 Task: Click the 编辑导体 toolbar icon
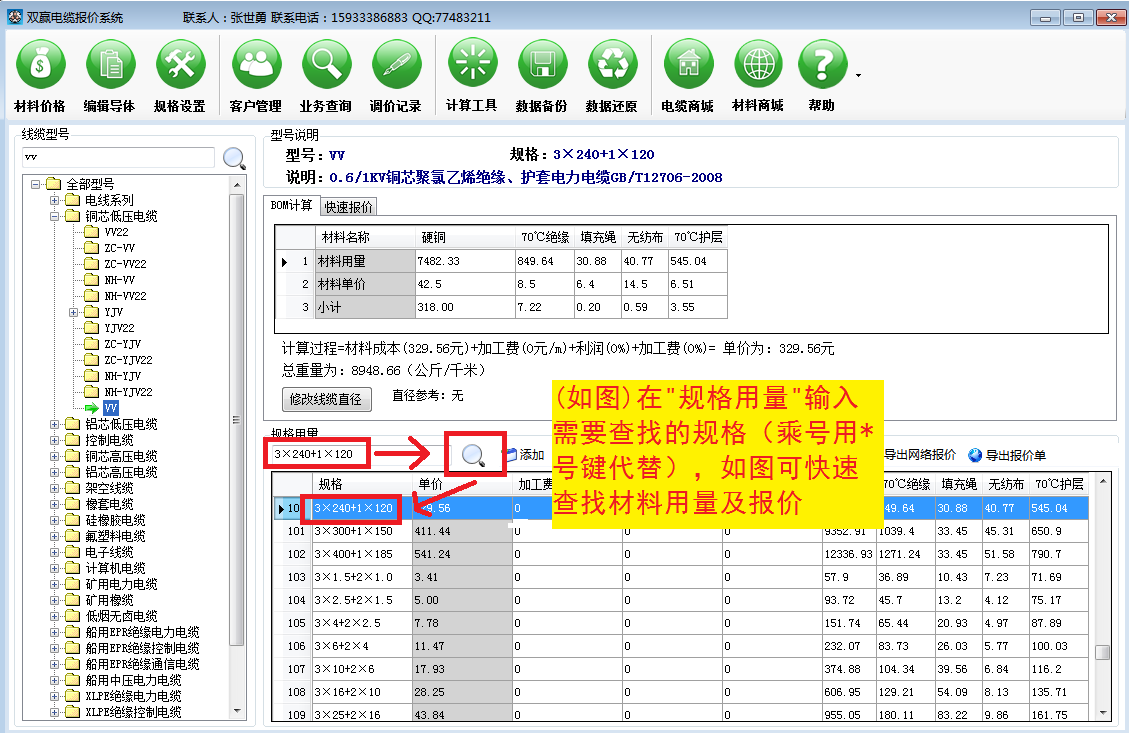click(110, 65)
